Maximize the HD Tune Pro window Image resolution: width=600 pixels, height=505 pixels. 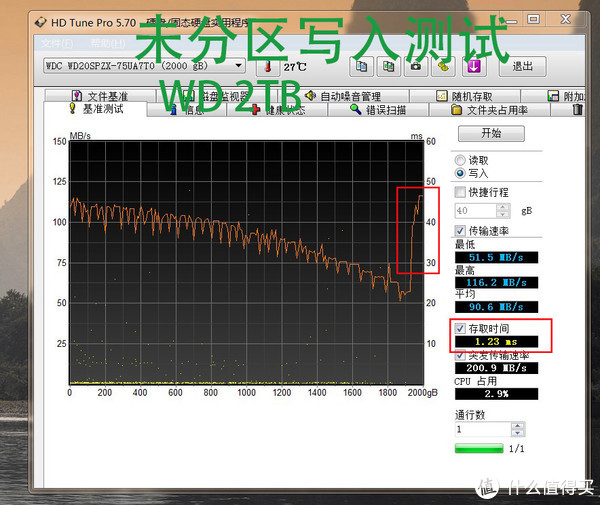[x=533, y=19]
